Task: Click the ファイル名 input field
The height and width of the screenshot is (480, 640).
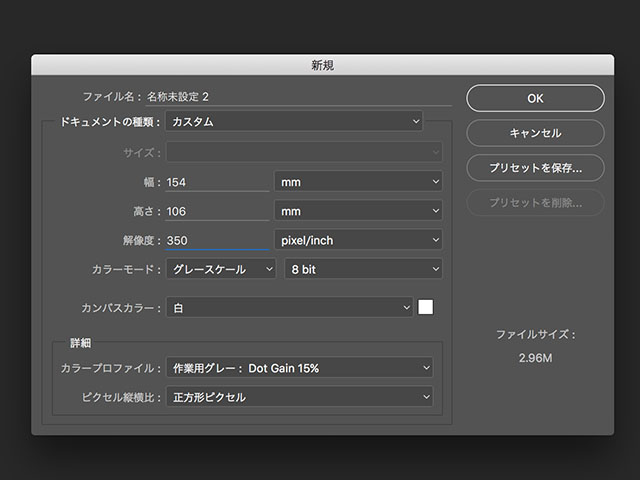Action: coord(298,97)
